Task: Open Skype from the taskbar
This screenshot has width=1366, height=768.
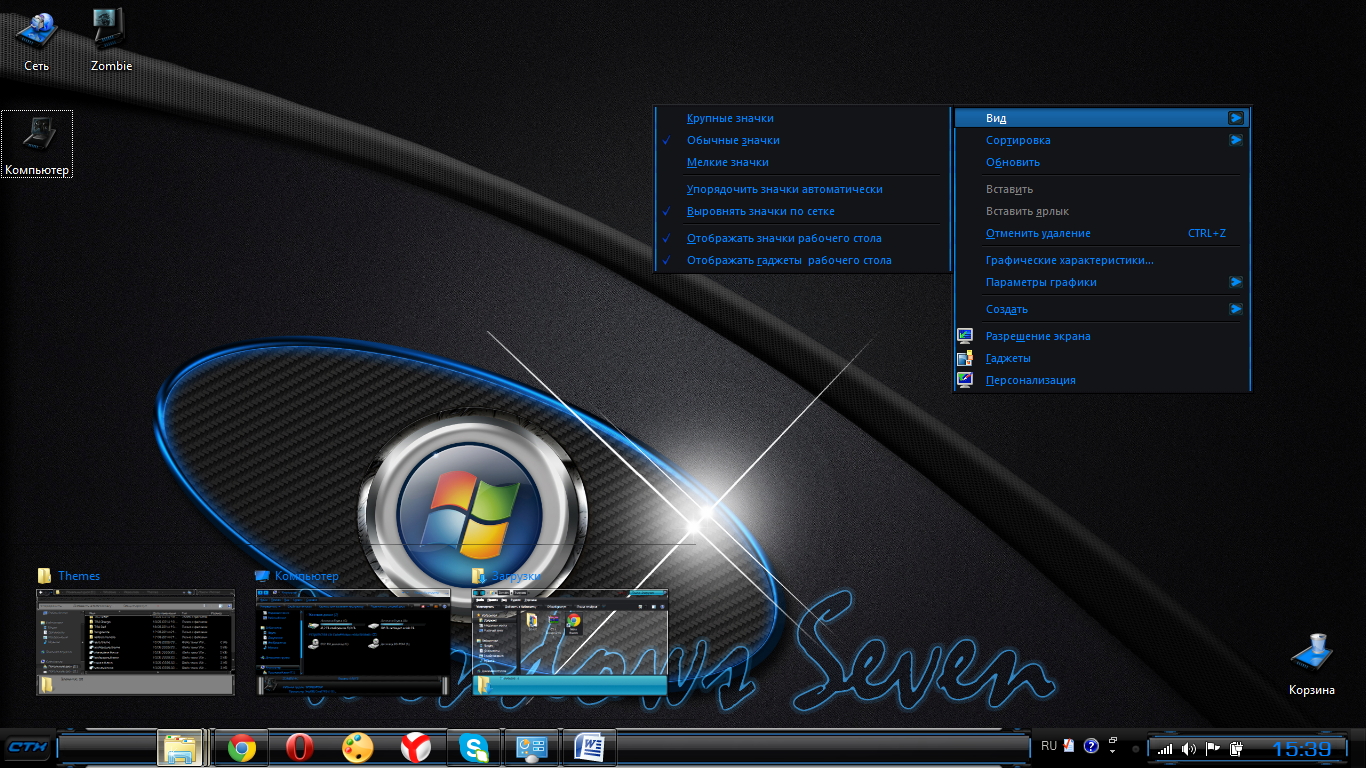Action: 473,748
